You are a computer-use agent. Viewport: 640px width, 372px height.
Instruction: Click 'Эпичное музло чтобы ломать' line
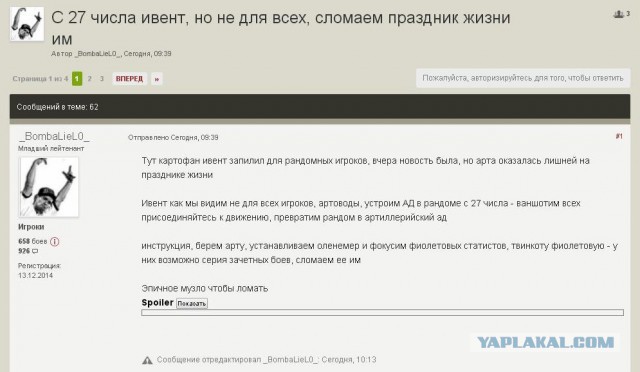tap(204, 288)
